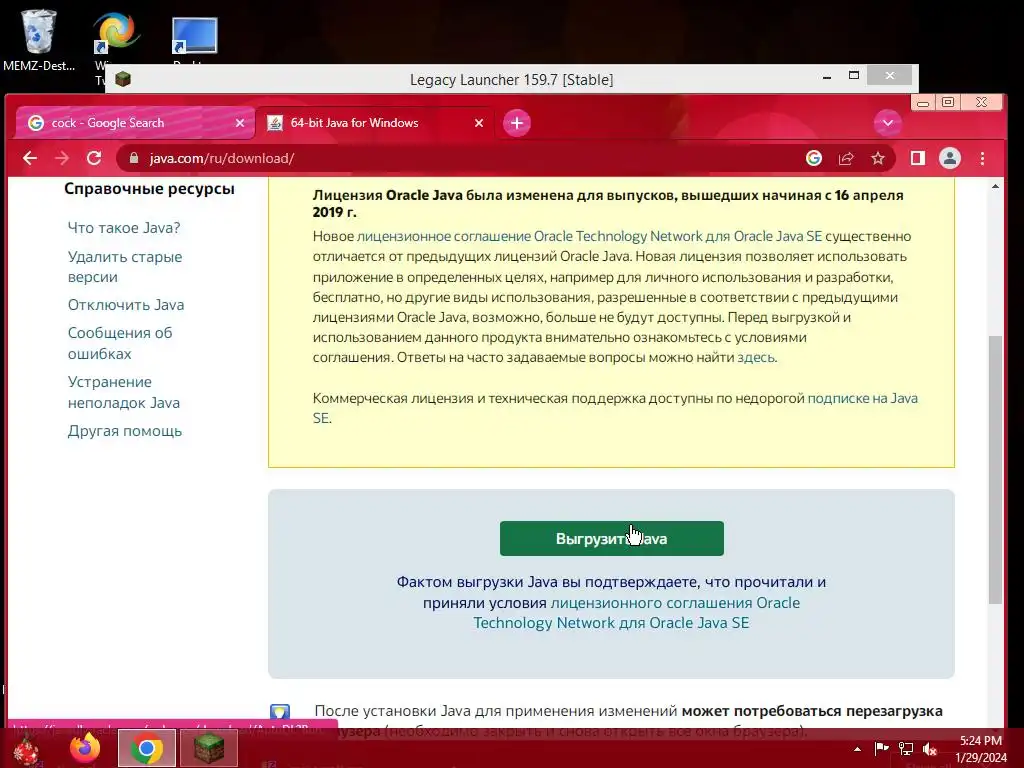This screenshot has width=1024, height=768.
Task: Show hidden tray icons arrow
Action: click(857, 749)
